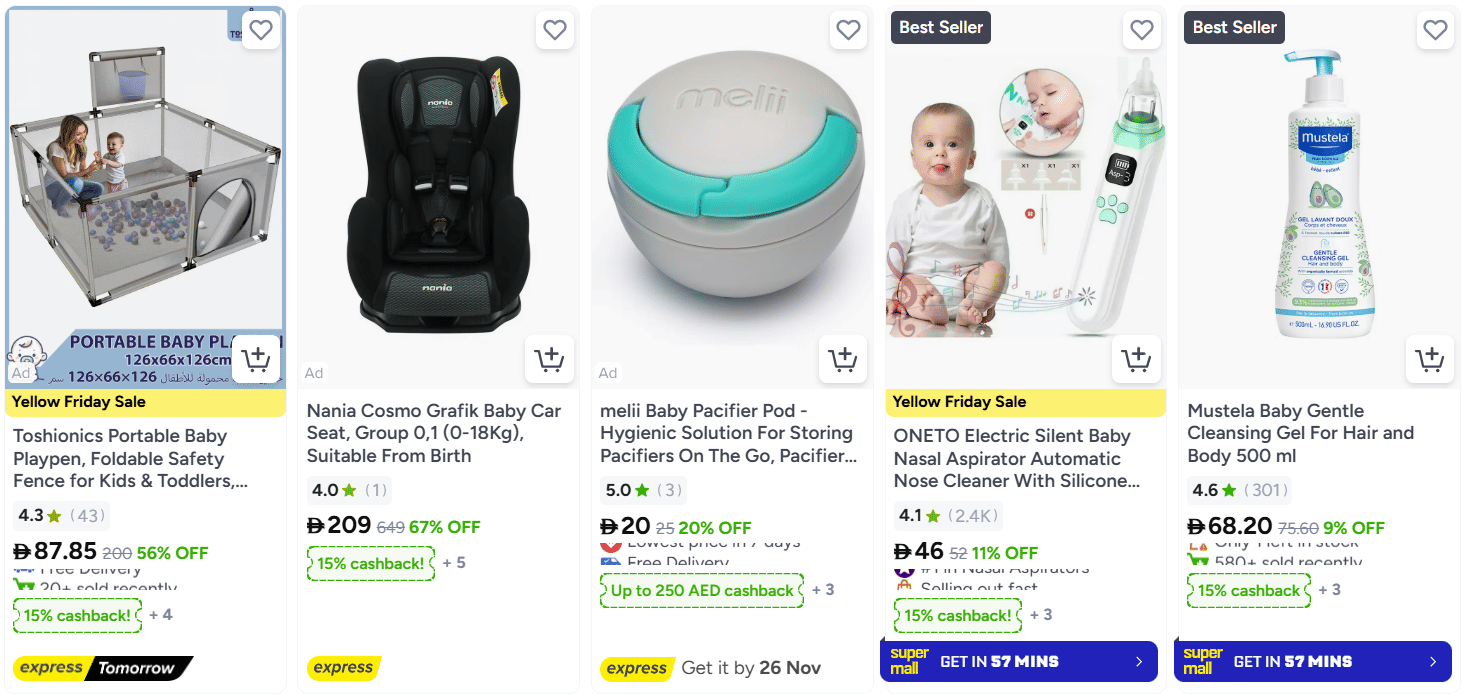Open Toshionics Portable Baby Playpen title link
The width and height of the screenshot is (1465, 694).
point(130,458)
